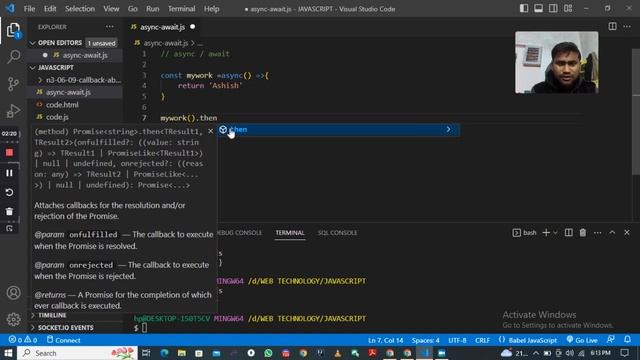This screenshot has height=360, width=640.
Task: Open code.html in the explorer
Action: pyautogui.click(x=75, y=105)
